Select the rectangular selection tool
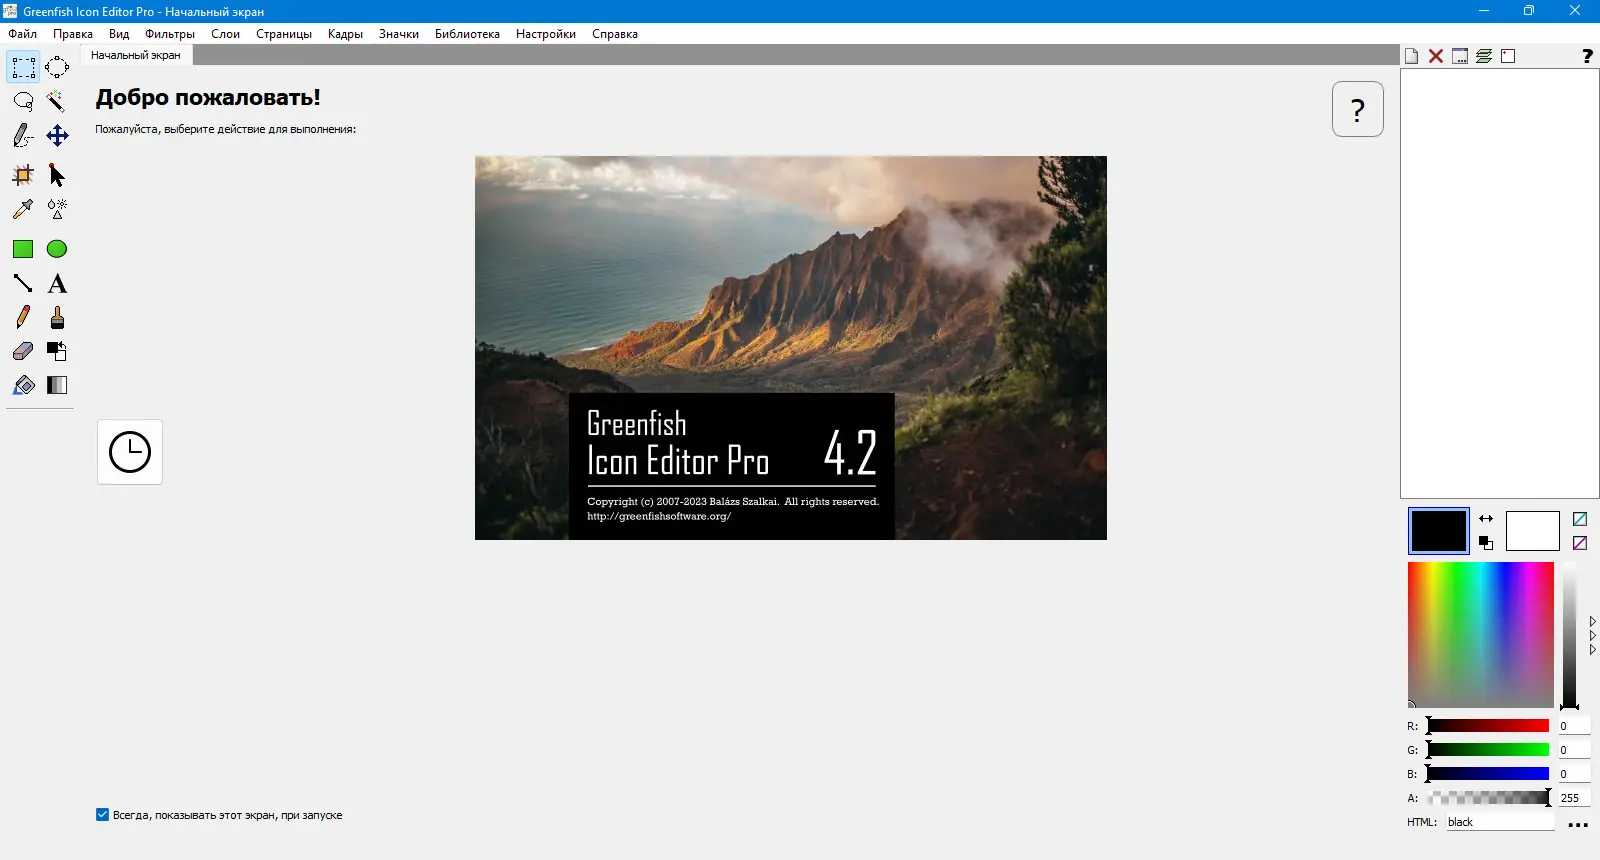The height and width of the screenshot is (860, 1600). (23, 67)
